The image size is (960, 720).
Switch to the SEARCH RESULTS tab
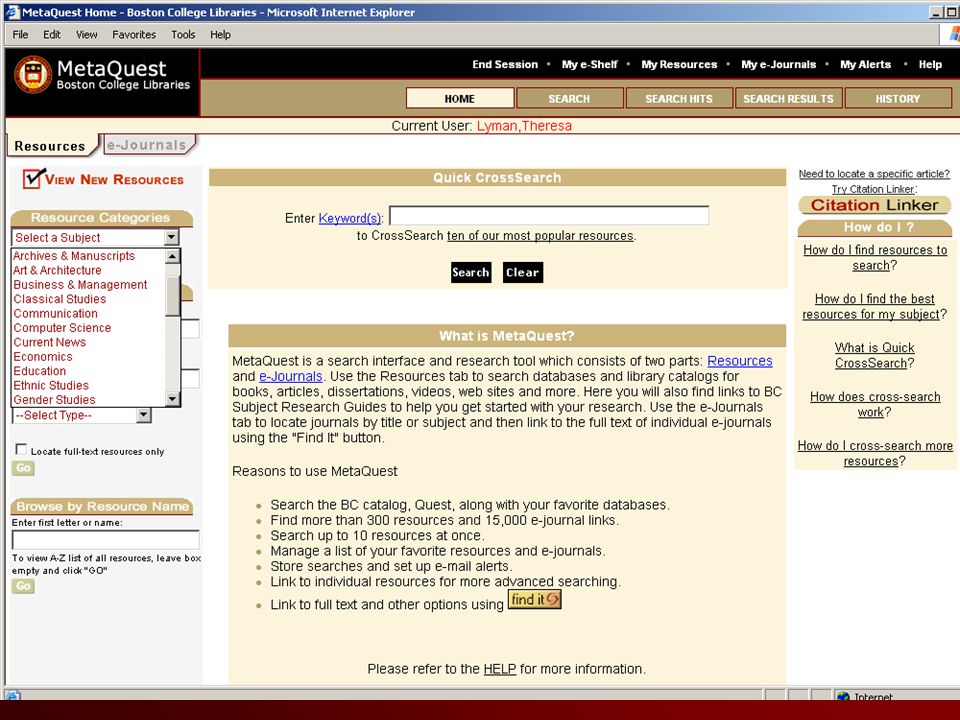pos(789,99)
